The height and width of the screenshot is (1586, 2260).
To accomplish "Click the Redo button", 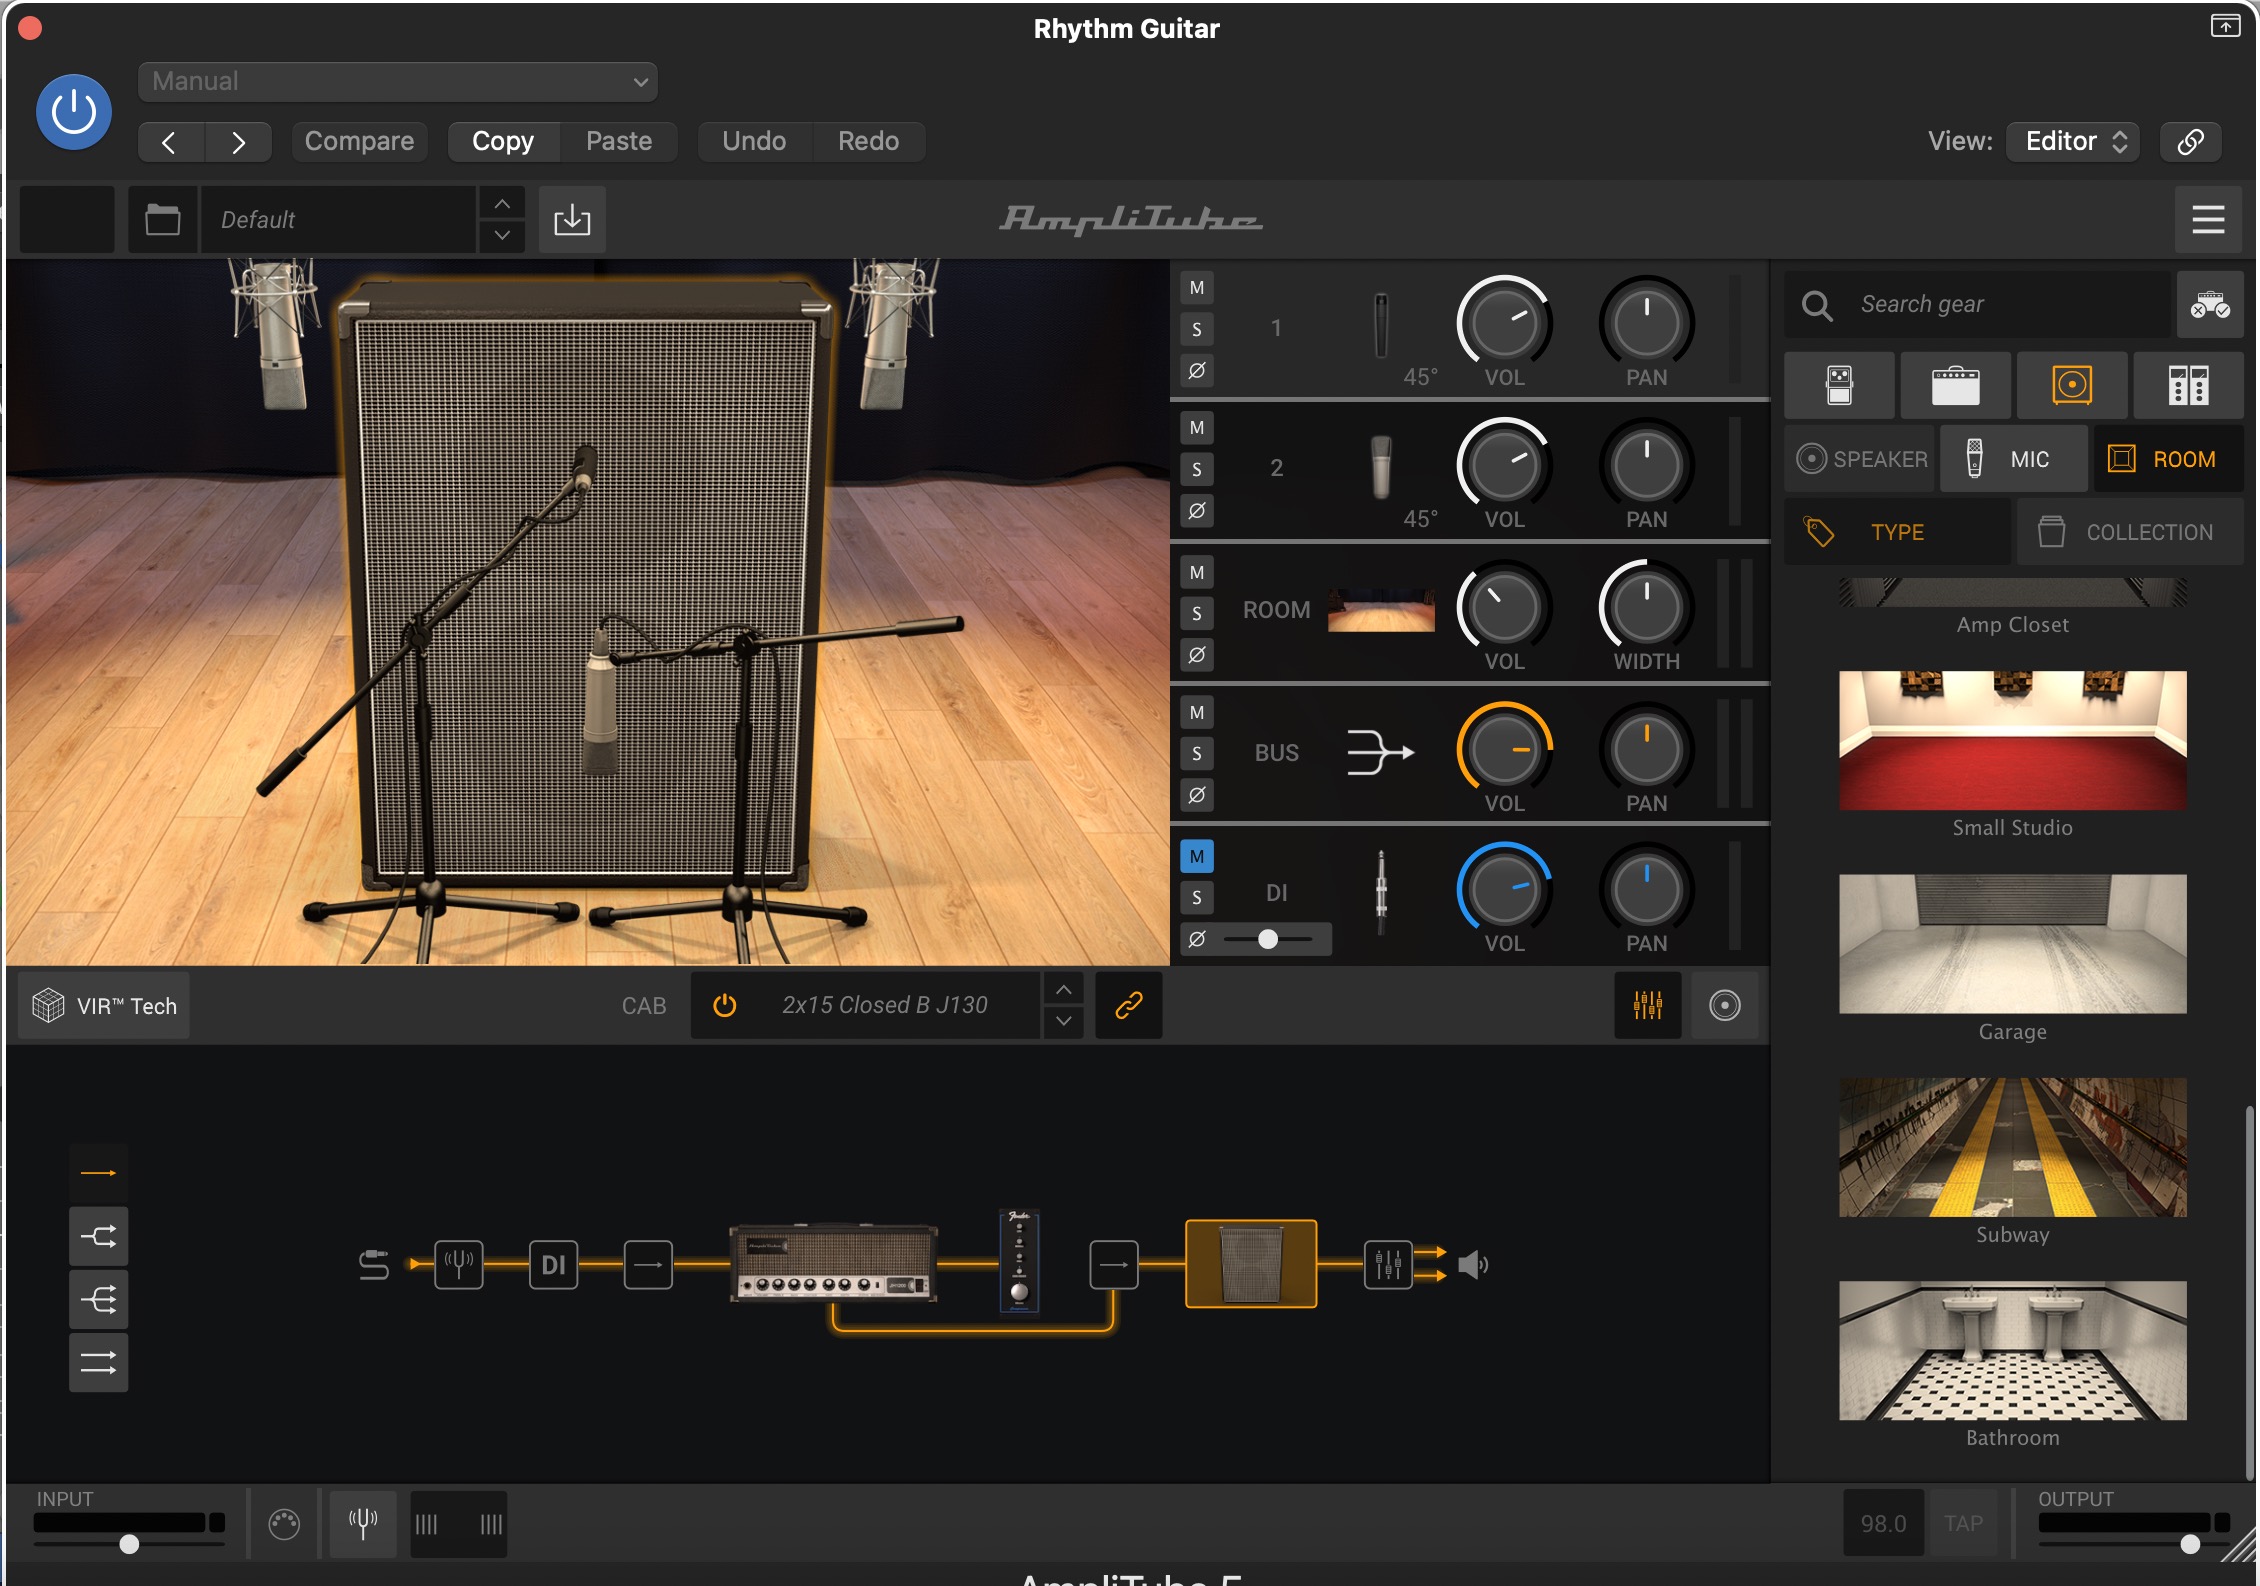I will click(868, 142).
